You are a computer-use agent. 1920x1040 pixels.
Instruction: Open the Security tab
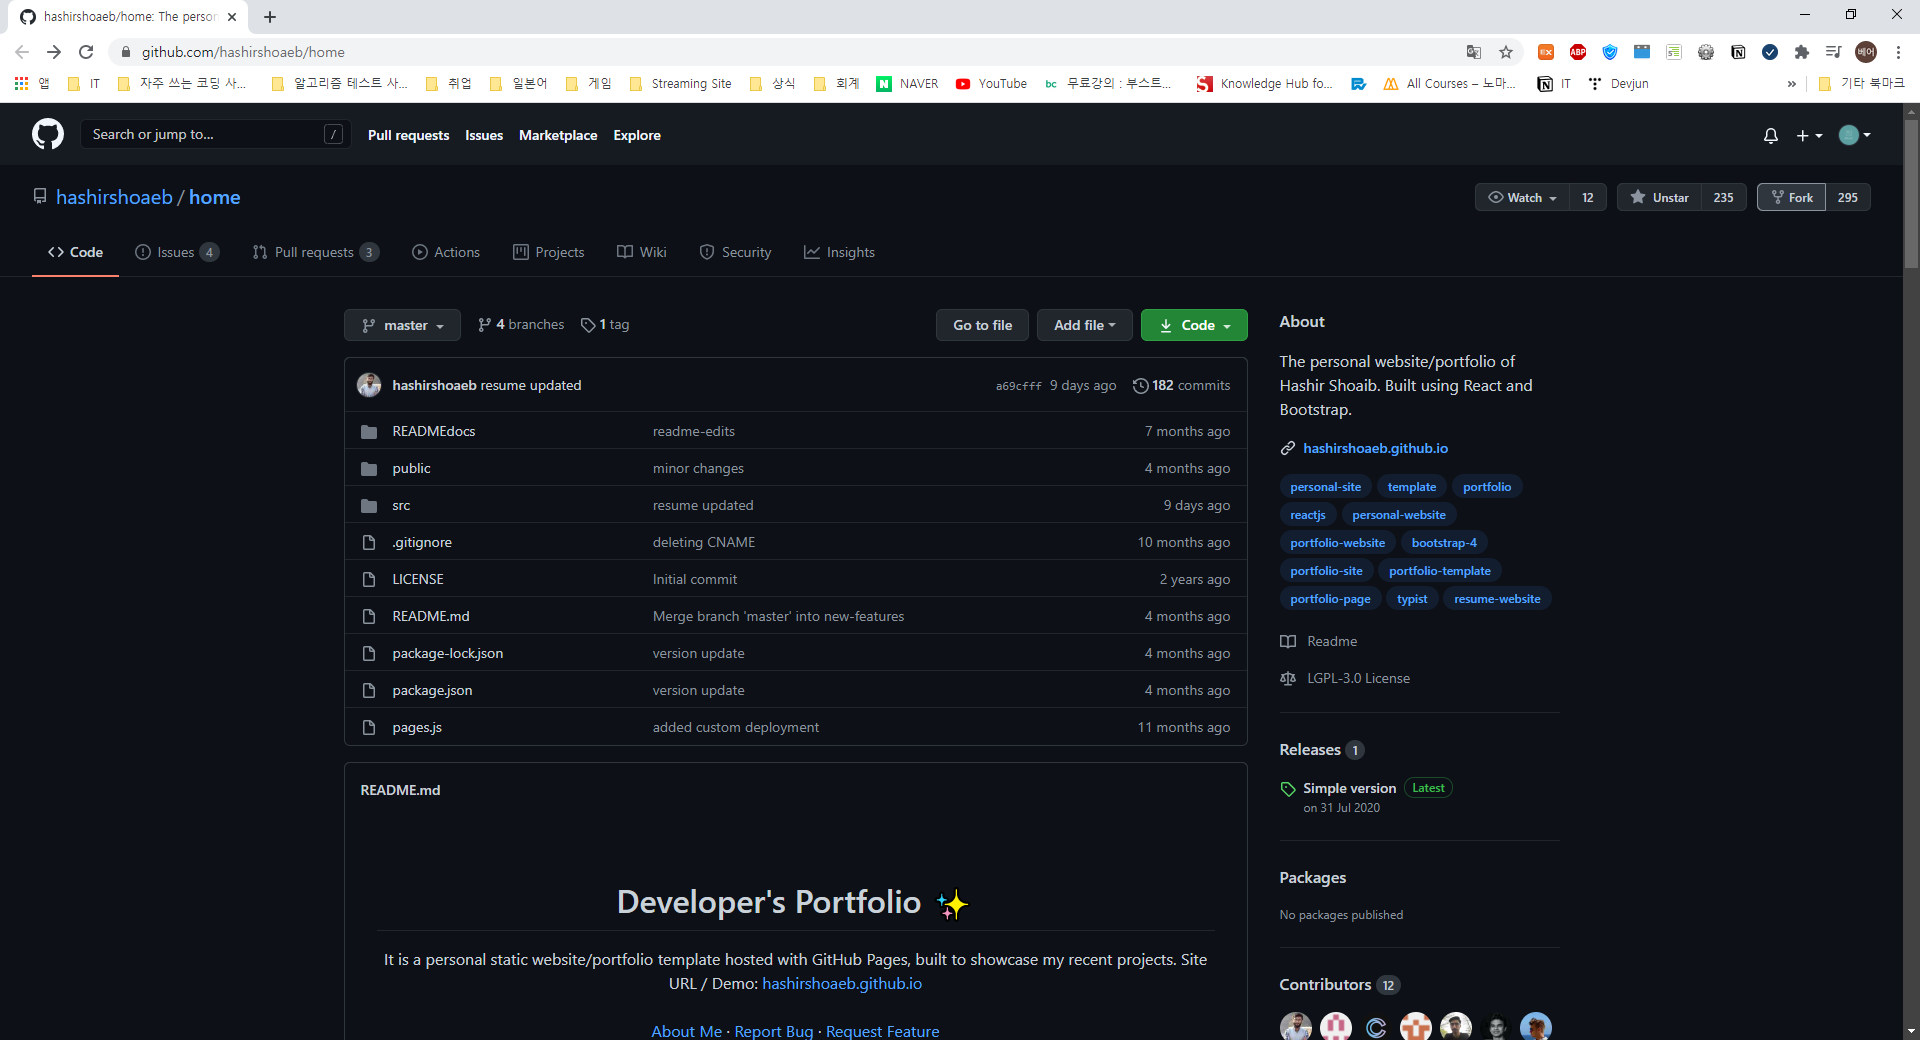(735, 253)
